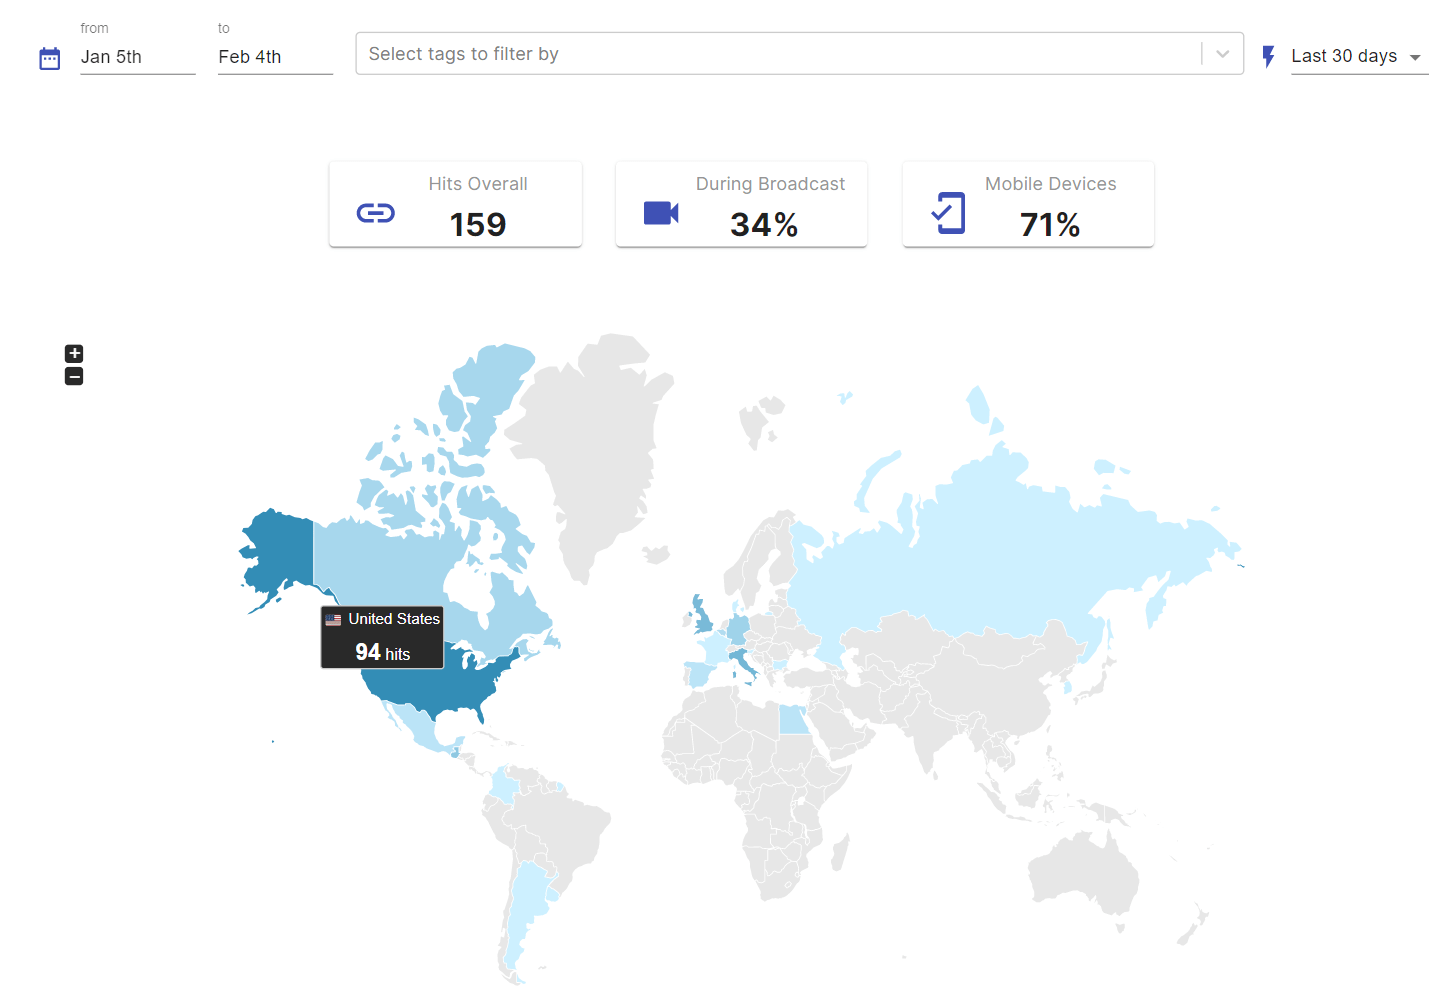Click the 'Mobile Devices' label
The height and width of the screenshot is (1005, 1451).
(1050, 184)
